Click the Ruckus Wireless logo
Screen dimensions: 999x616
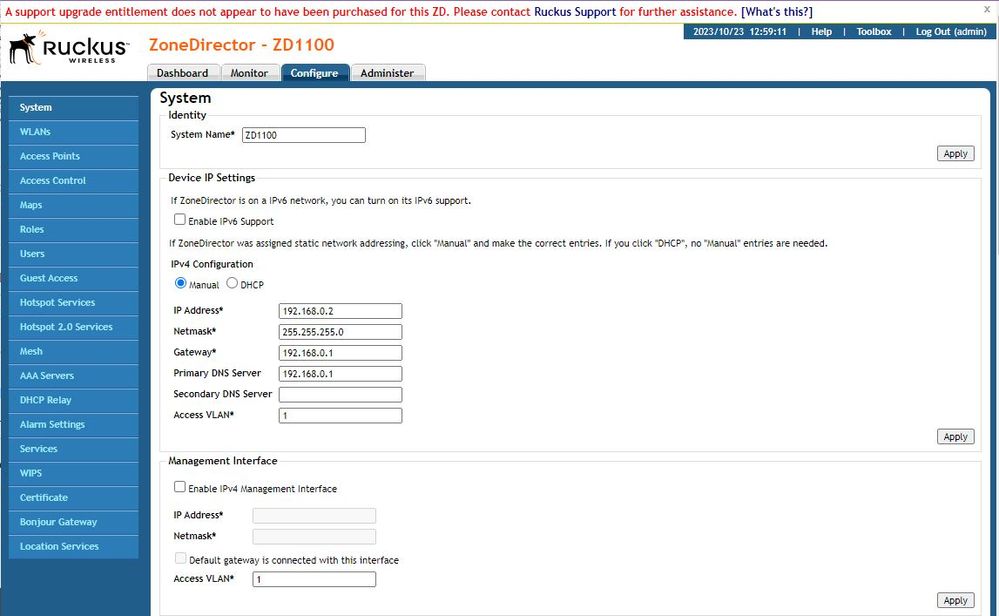[x=69, y=48]
